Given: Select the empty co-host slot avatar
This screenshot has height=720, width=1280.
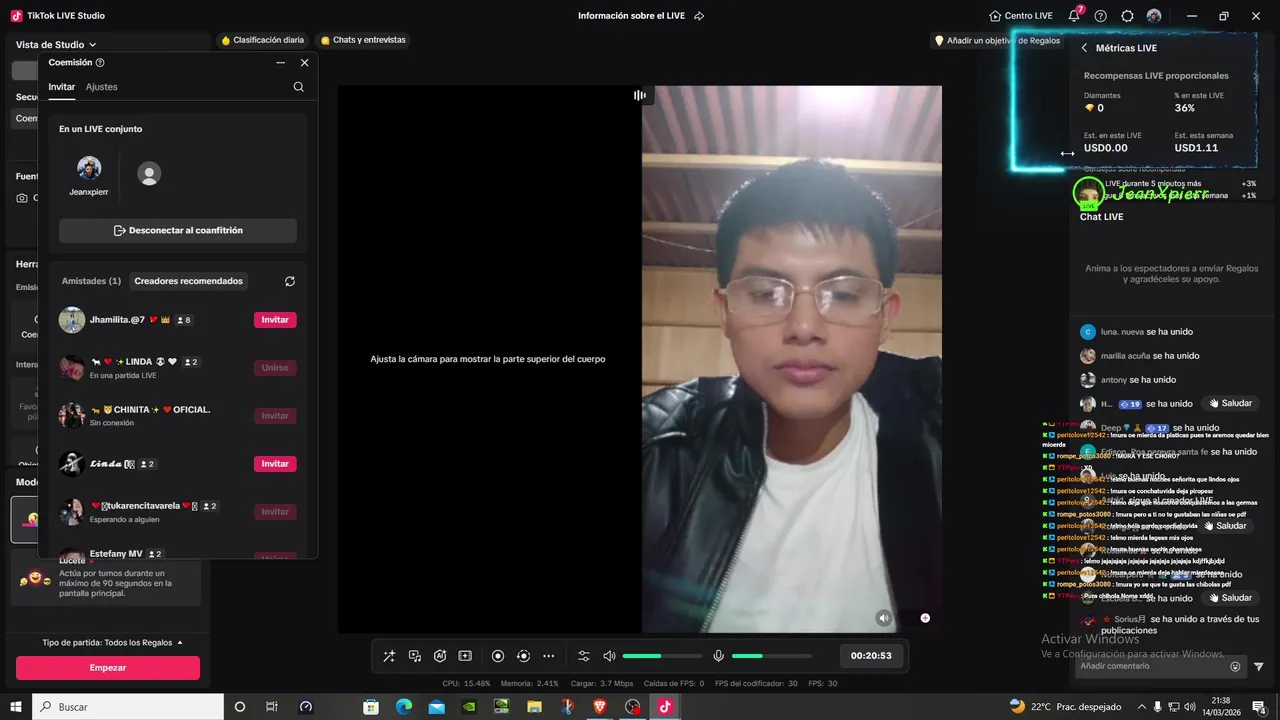Looking at the screenshot, I should click(149, 174).
